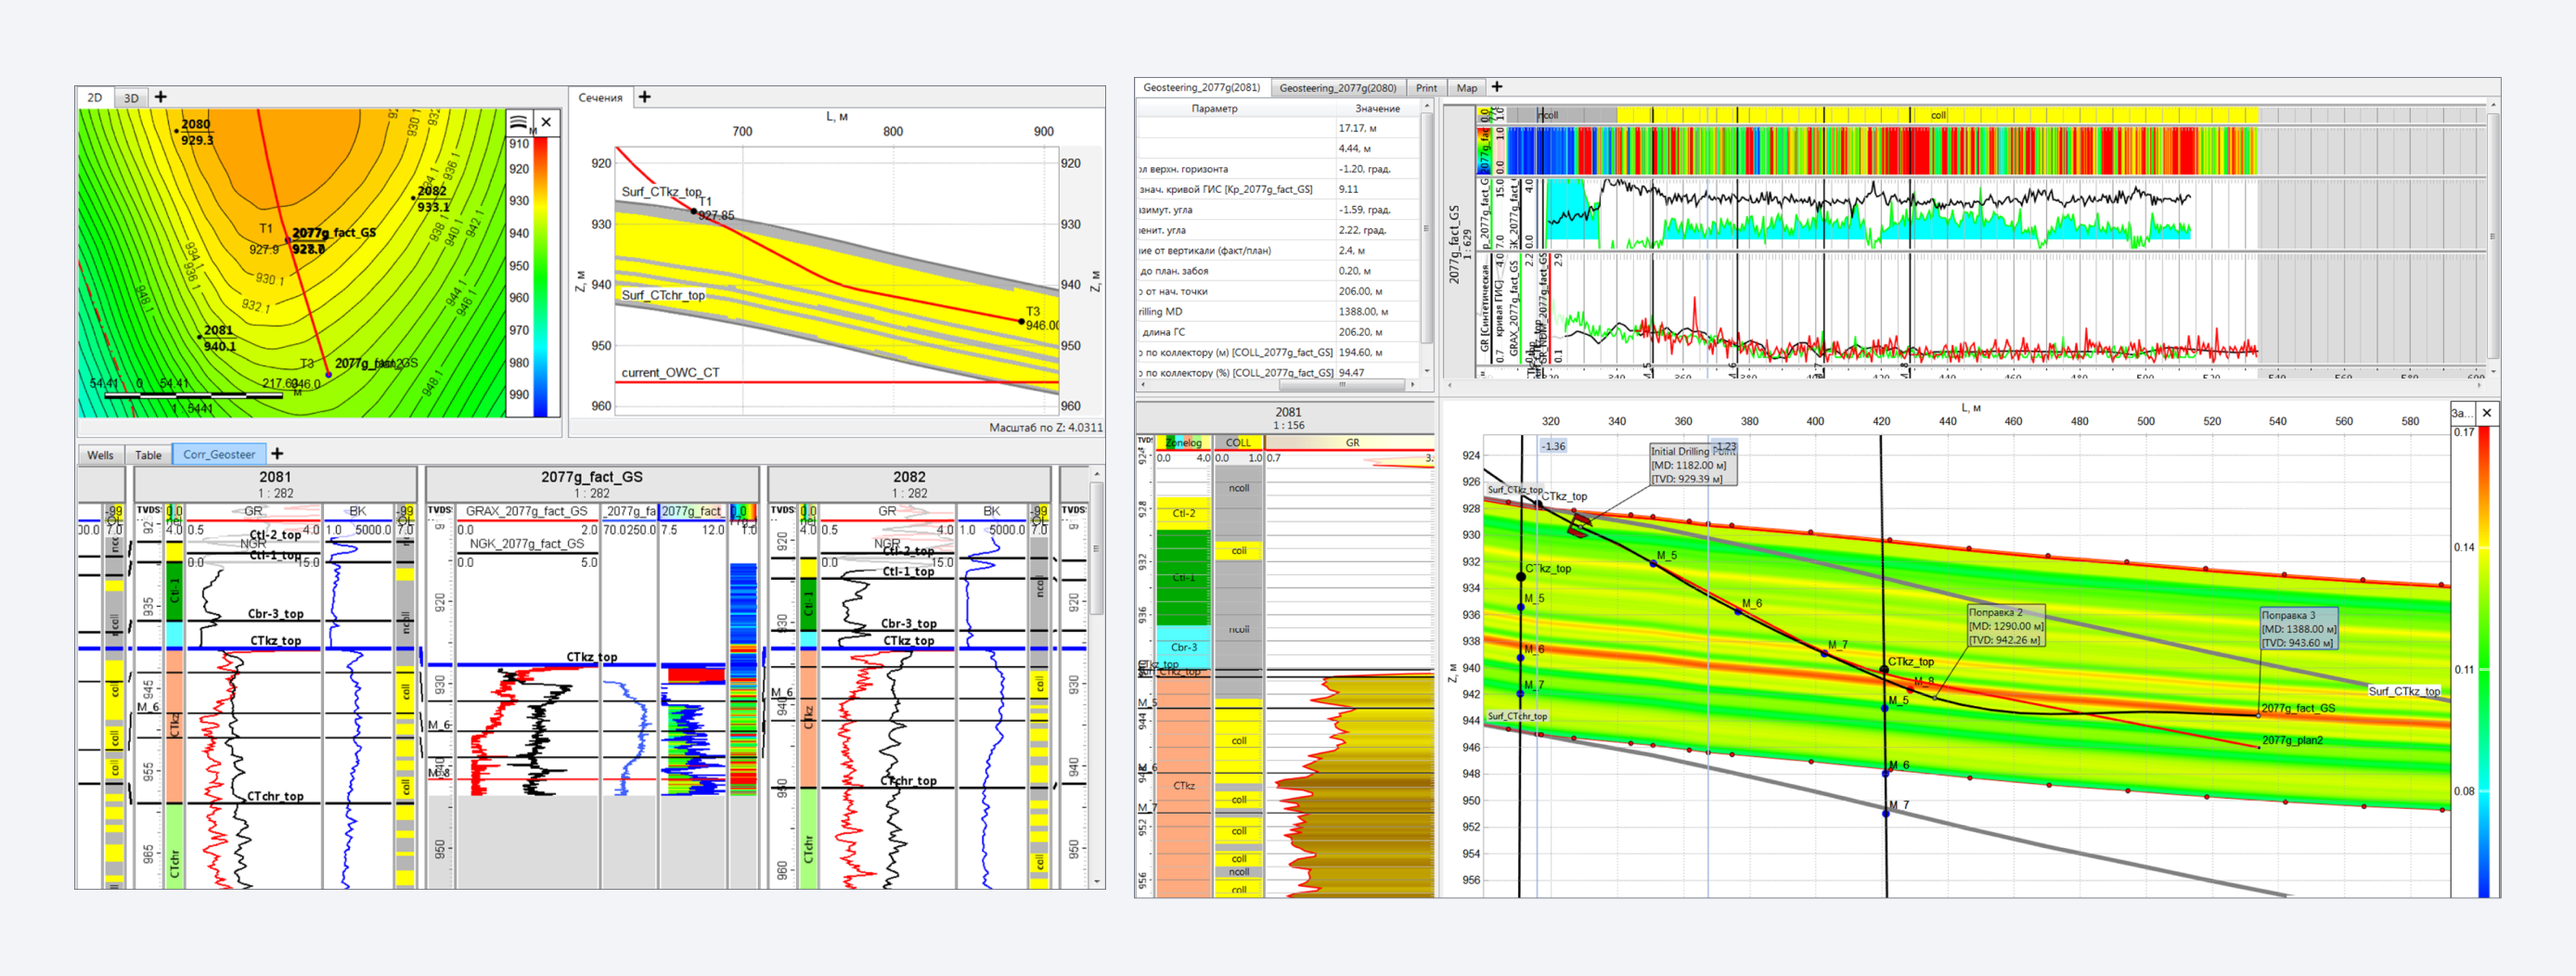Click the Zonelog track header
The height and width of the screenshot is (976, 2576).
(1183, 442)
